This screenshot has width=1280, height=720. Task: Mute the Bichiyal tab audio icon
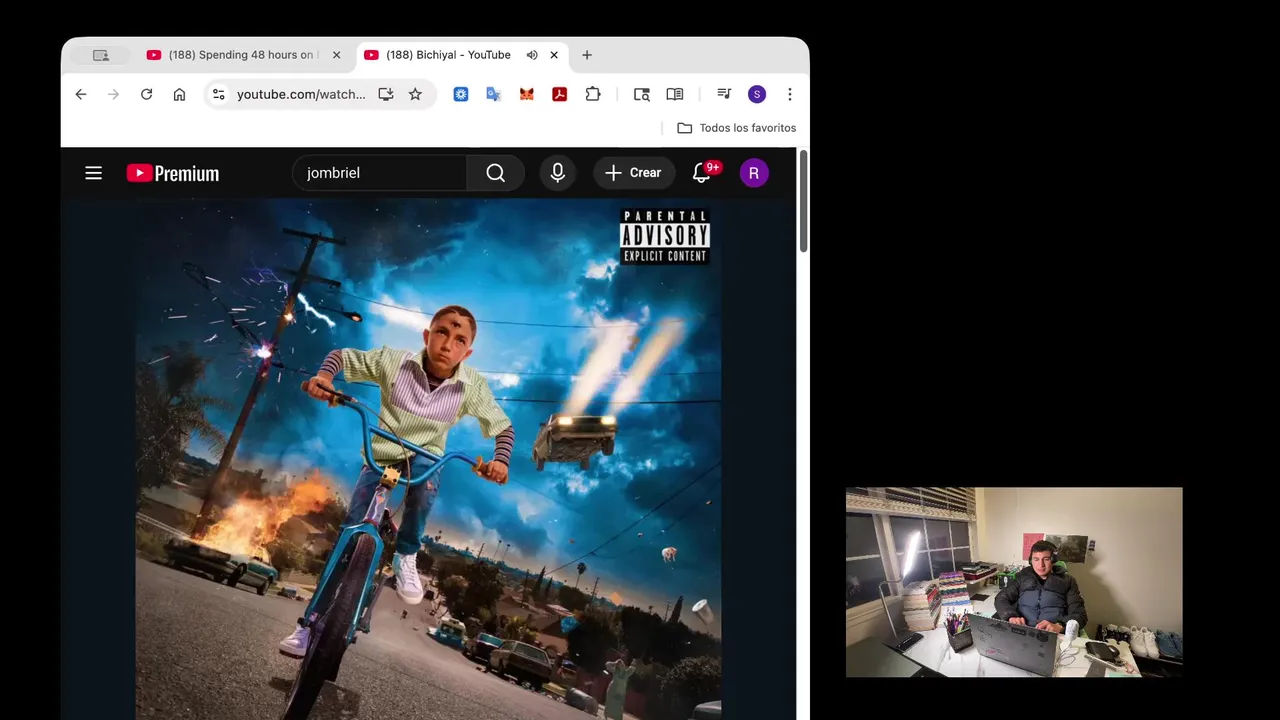(532, 55)
